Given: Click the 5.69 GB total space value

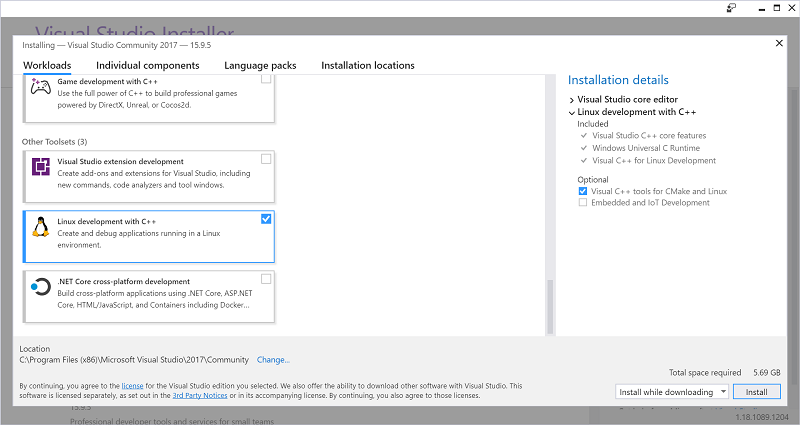Looking at the screenshot, I should (x=767, y=372).
